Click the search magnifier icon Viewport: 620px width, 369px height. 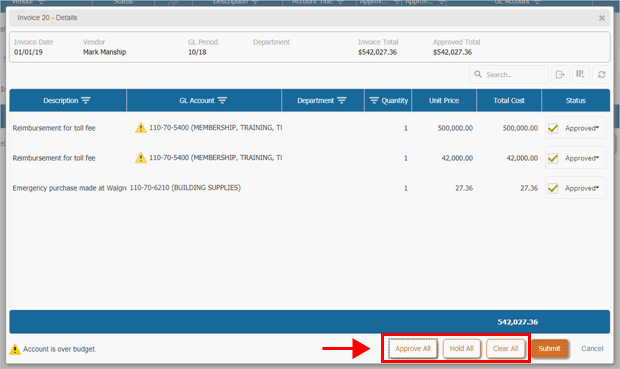(x=478, y=74)
